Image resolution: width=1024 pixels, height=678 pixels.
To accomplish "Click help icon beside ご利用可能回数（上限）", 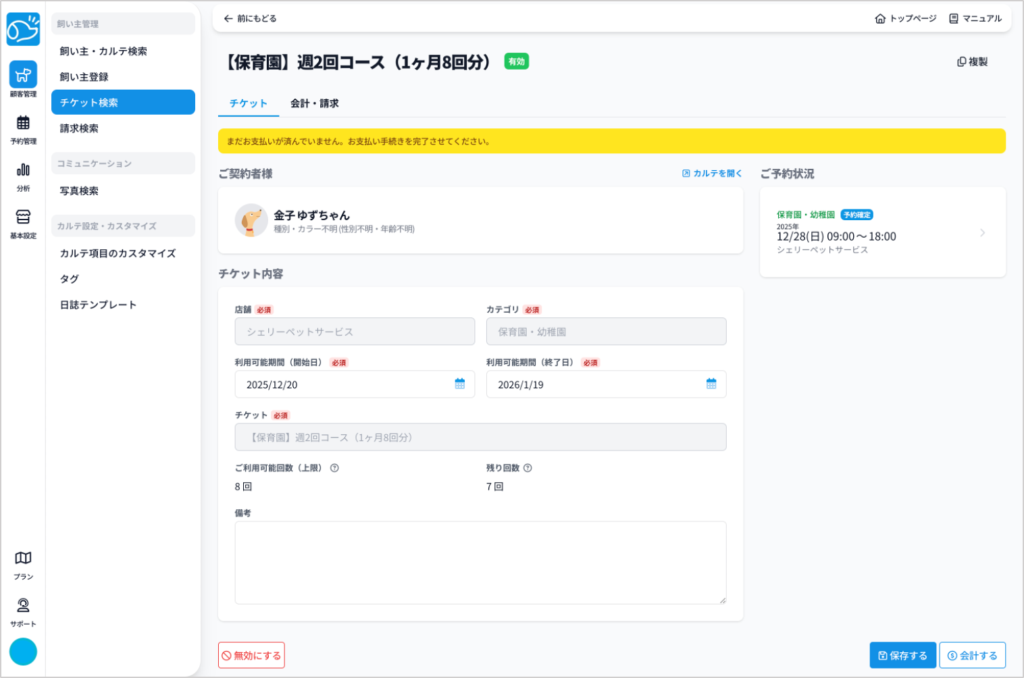I will pos(335,468).
